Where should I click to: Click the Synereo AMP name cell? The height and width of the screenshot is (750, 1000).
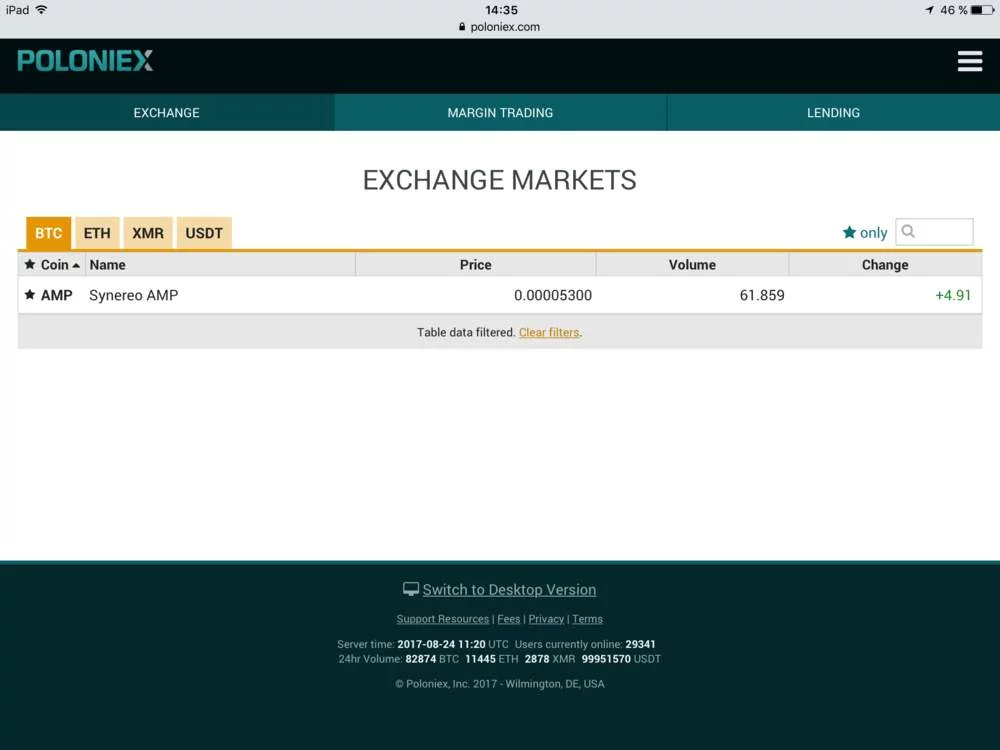click(x=133, y=295)
